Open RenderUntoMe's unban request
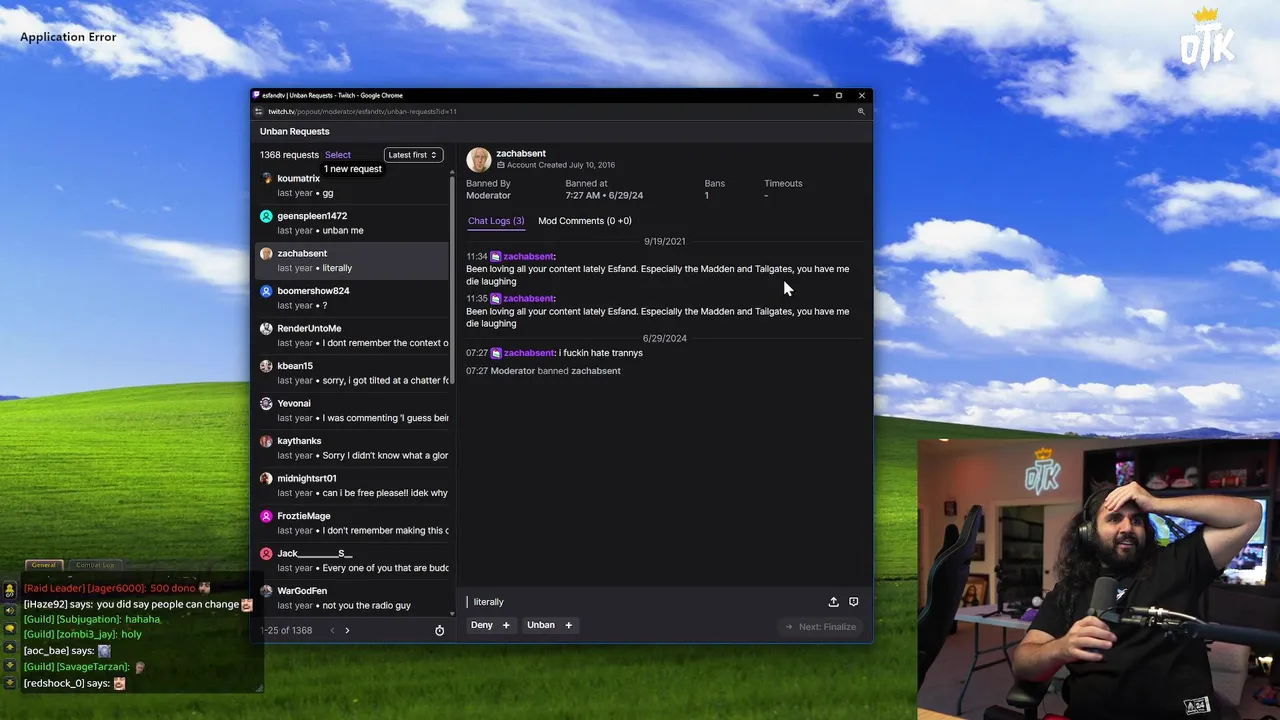The height and width of the screenshot is (720, 1280). point(352,335)
